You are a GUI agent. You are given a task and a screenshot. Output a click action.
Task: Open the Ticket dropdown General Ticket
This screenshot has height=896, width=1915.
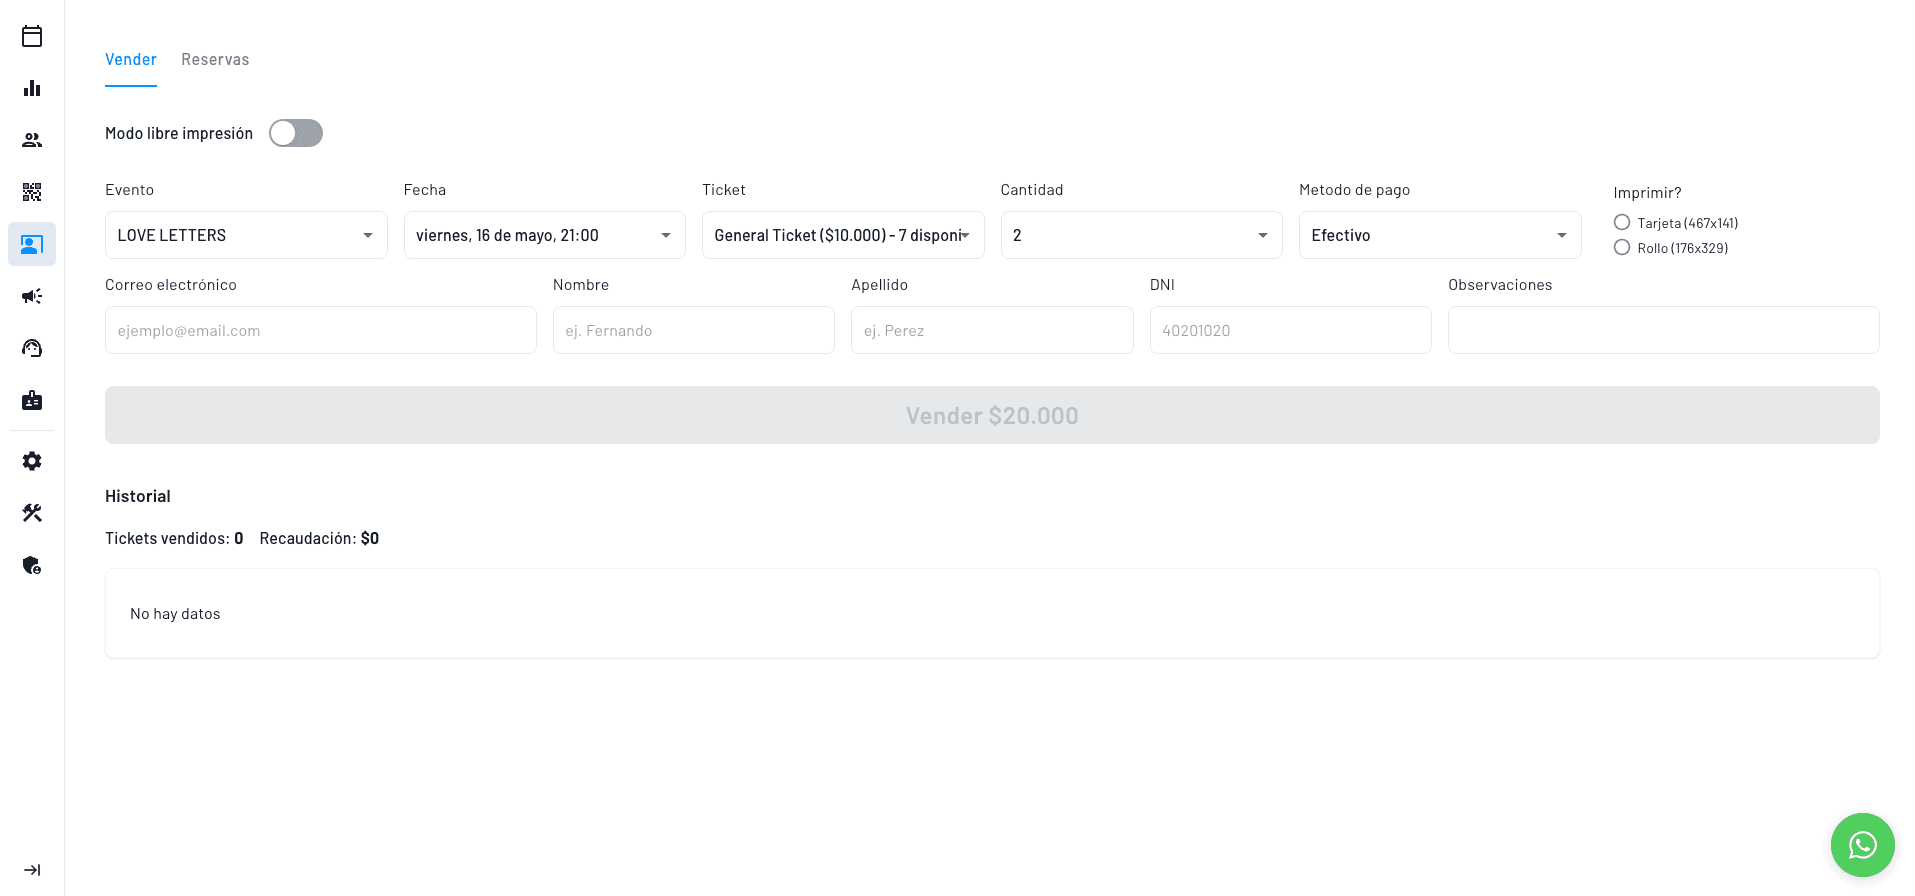tap(843, 235)
